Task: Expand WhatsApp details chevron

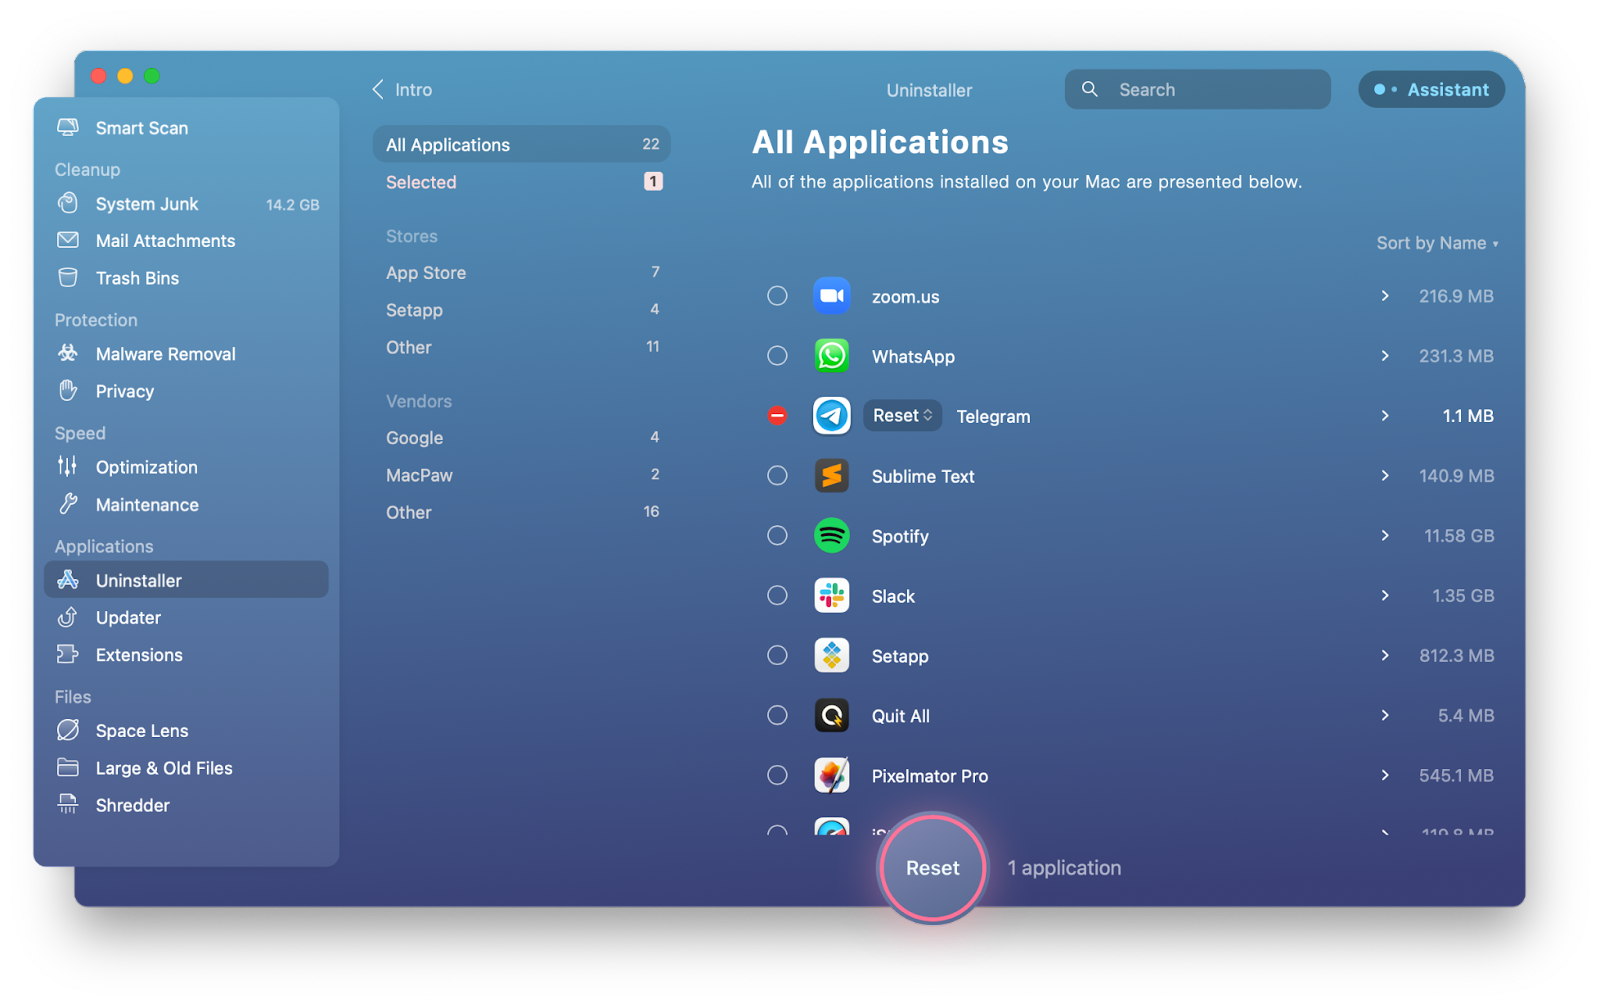Action: (x=1385, y=356)
